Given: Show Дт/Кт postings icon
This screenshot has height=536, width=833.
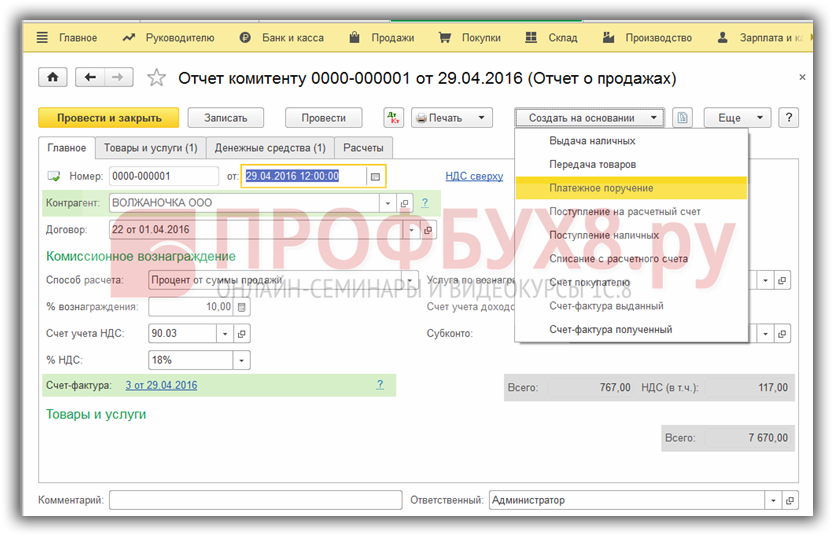Looking at the screenshot, I should (x=394, y=118).
